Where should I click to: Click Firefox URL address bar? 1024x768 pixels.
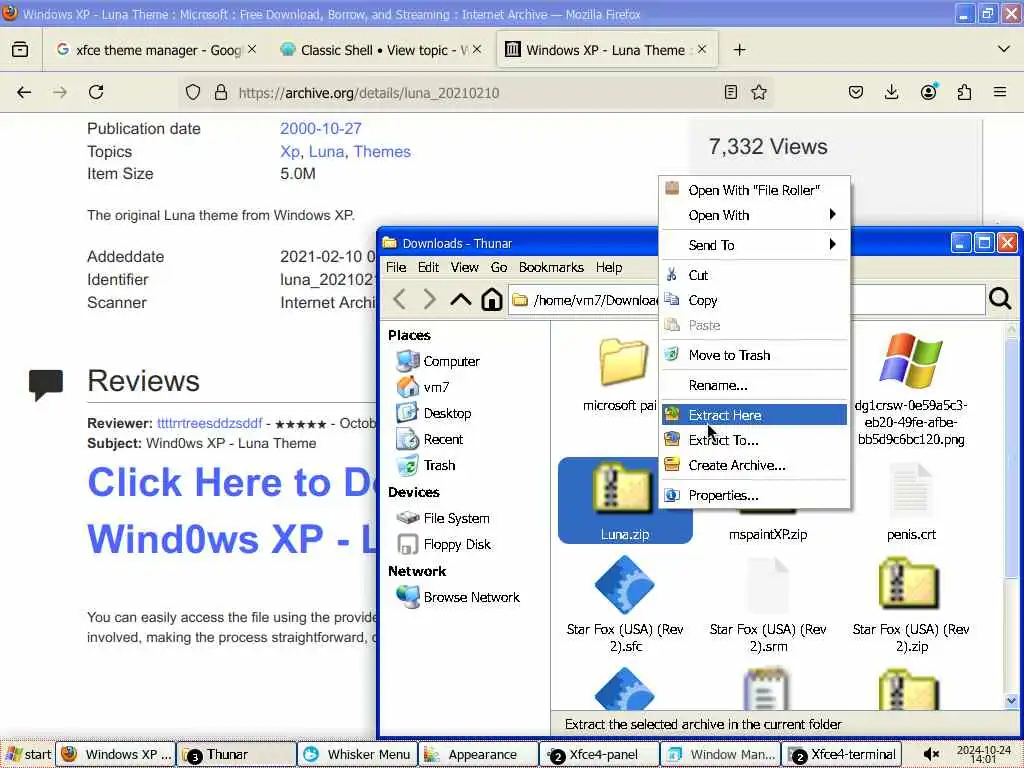click(x=477, y=93)
